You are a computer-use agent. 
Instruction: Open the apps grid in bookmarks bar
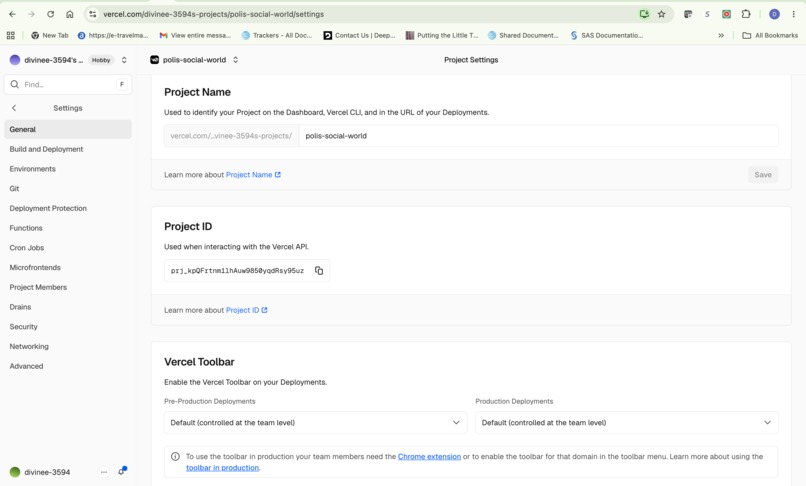(10, 35)
